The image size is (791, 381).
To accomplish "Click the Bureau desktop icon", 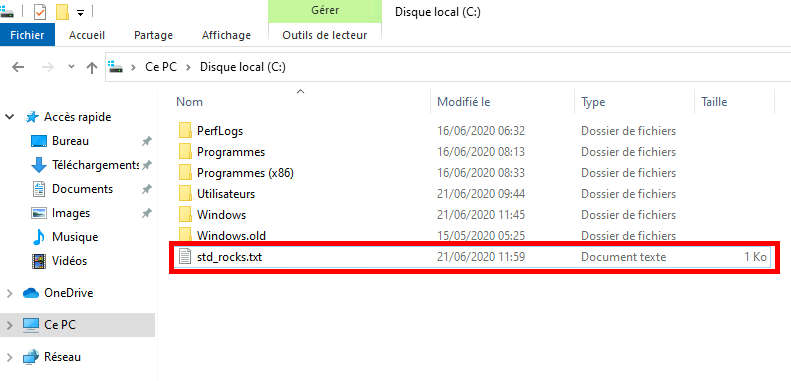I will tap(39, 141).
